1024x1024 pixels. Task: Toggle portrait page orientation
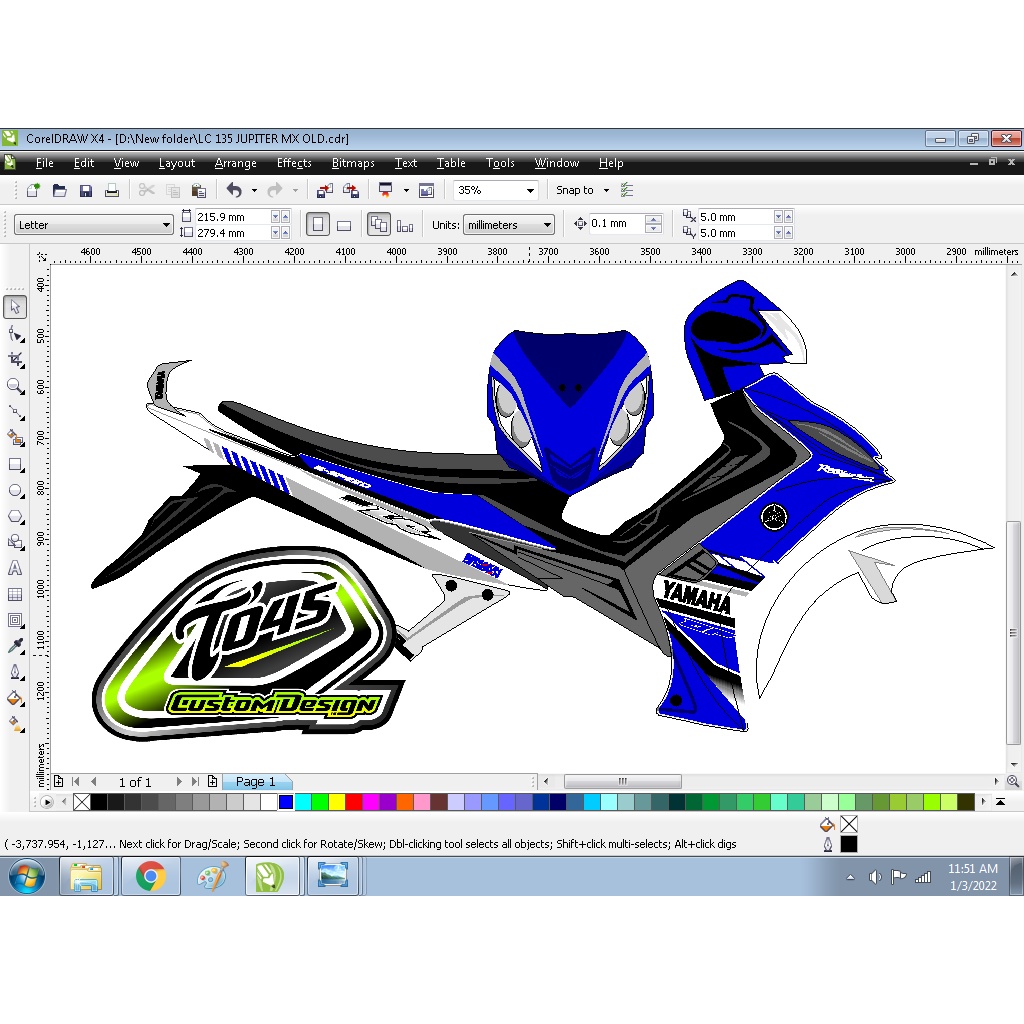tap(317, 224)
